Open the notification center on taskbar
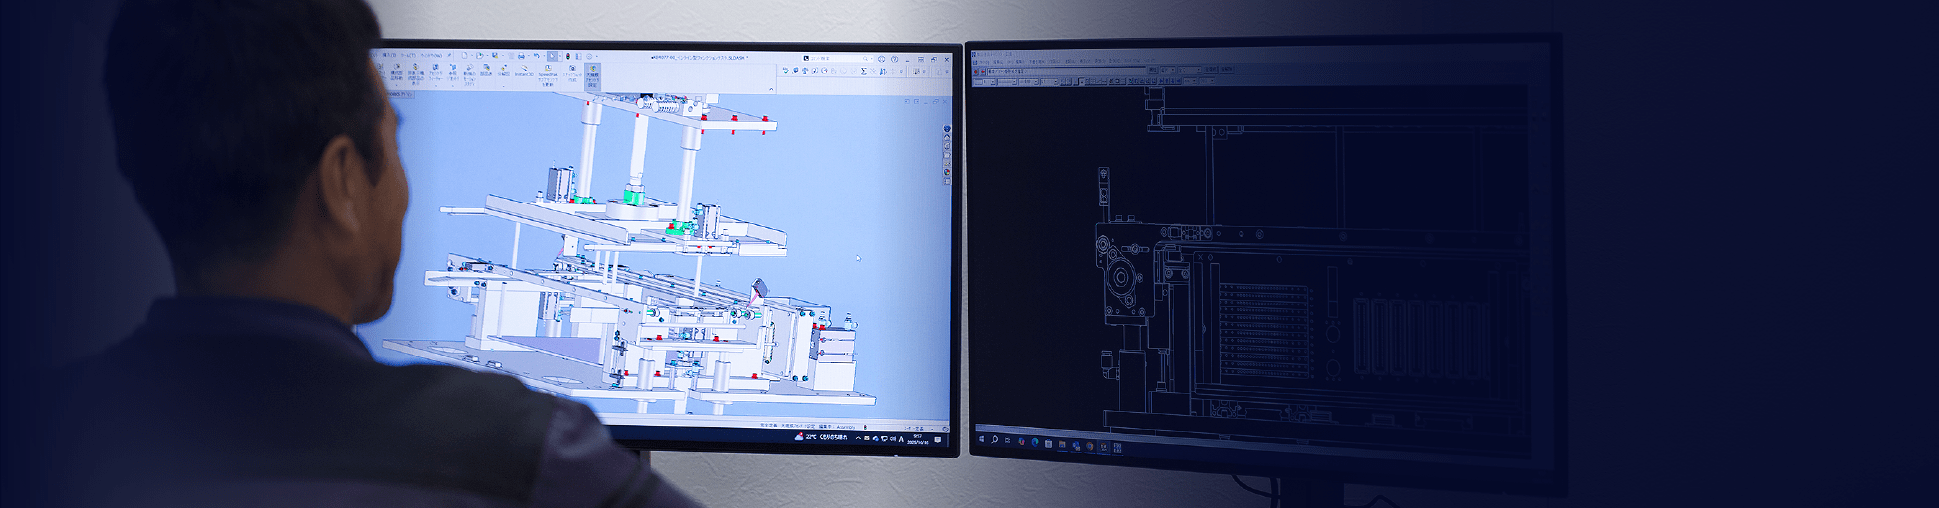 pyautogui.click(x=937, y=439)
